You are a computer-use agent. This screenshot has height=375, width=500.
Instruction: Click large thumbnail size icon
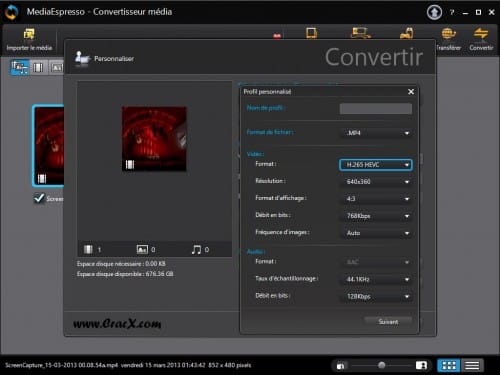(x=421, y=365)
